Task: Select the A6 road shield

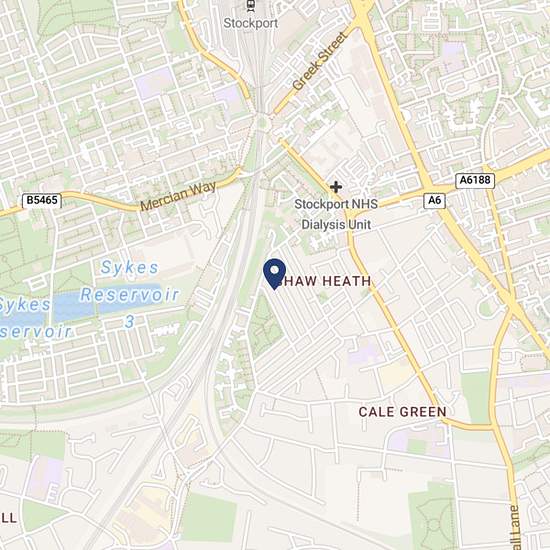Action: coord(434,201)
